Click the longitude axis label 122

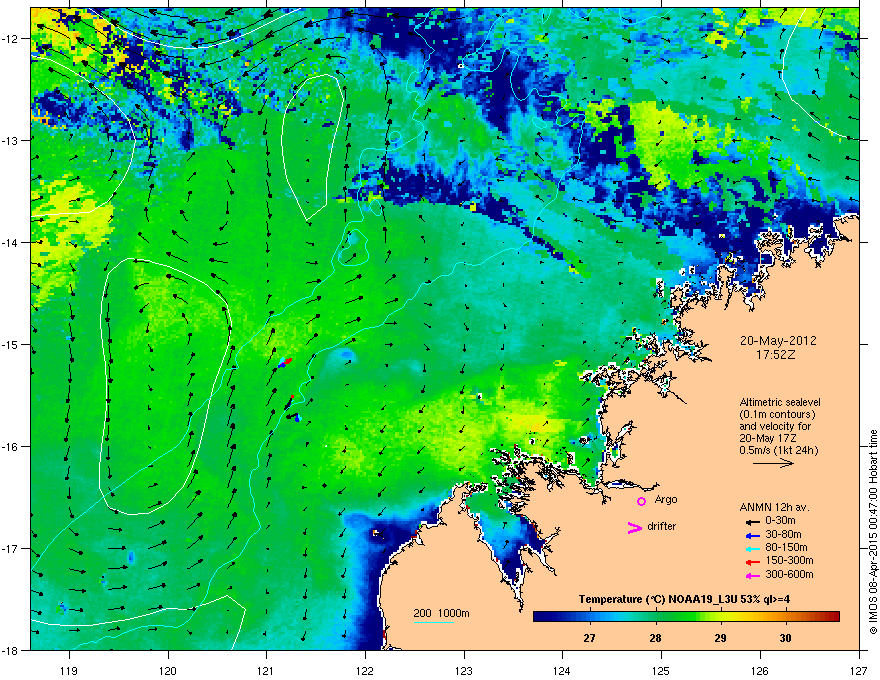(365, 671)
